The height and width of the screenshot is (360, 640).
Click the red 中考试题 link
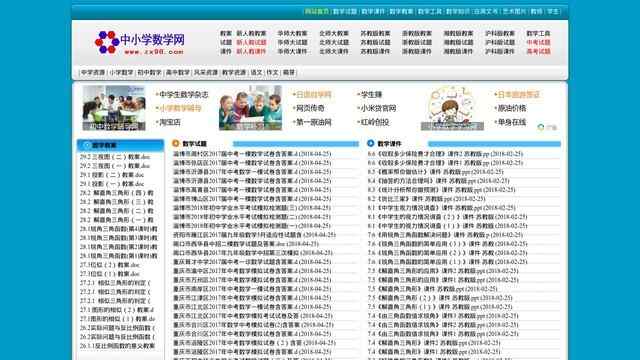[538, 42]
